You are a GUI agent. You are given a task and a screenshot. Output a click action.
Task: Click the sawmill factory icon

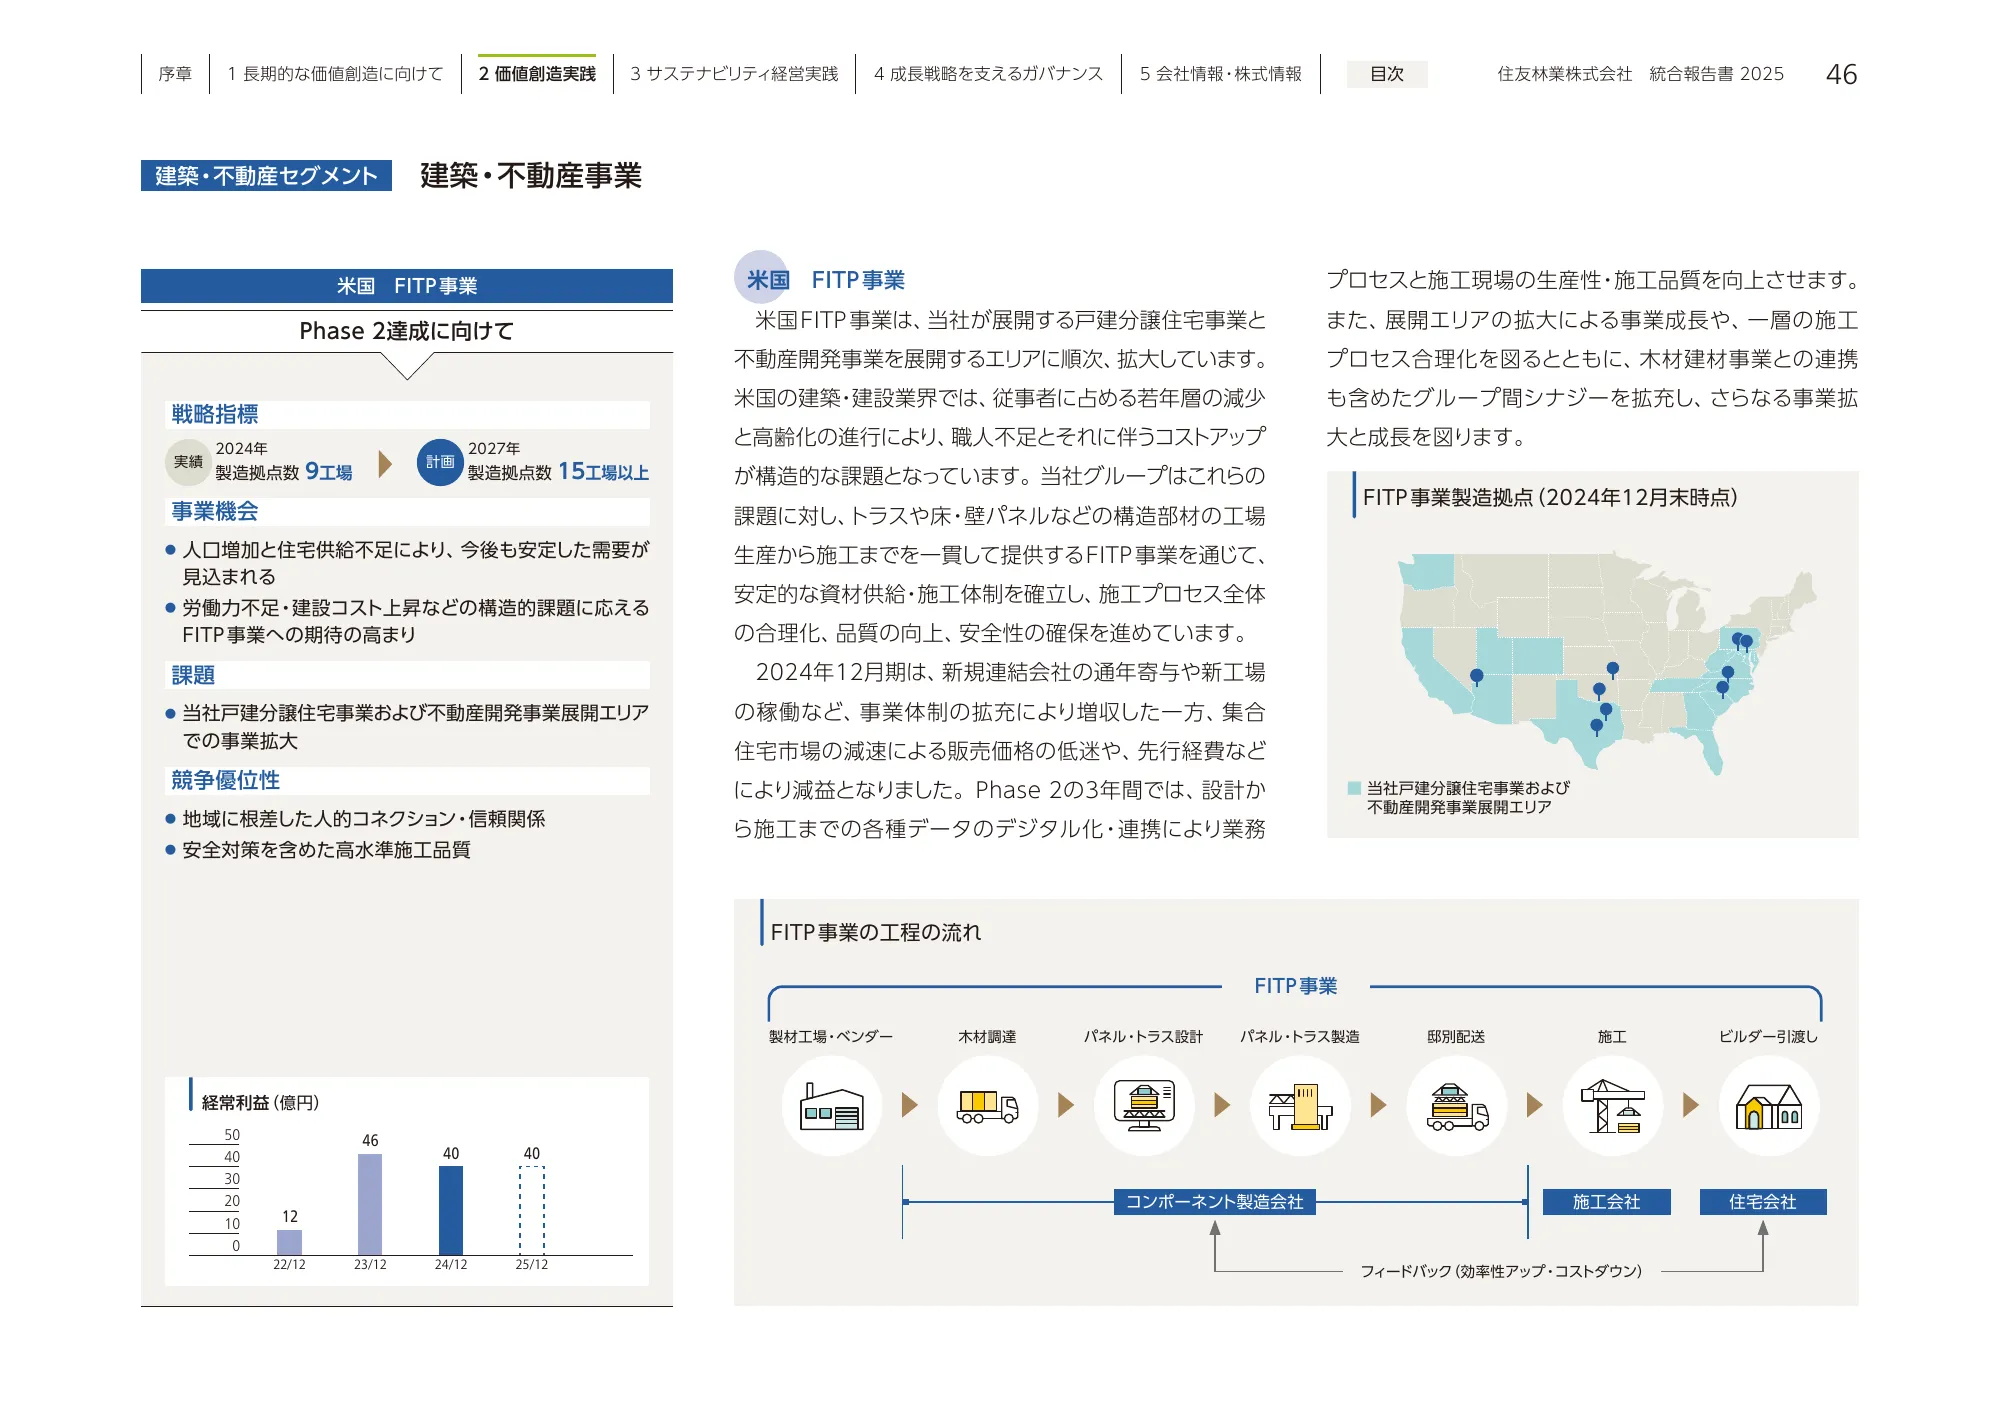coord(831,1106)
